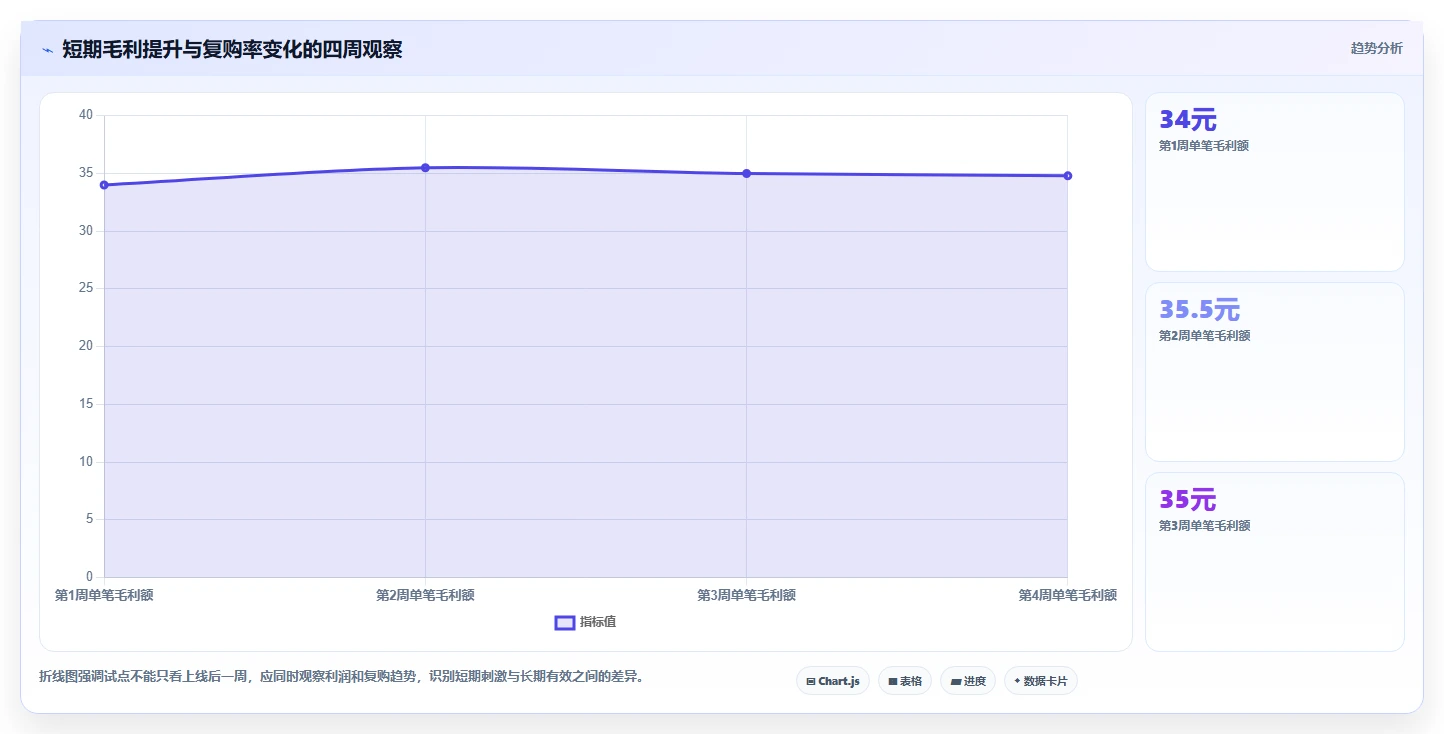Click the 表格 tag icon
The height and width of the screenshot is (734, 1444).
(892, 681)
